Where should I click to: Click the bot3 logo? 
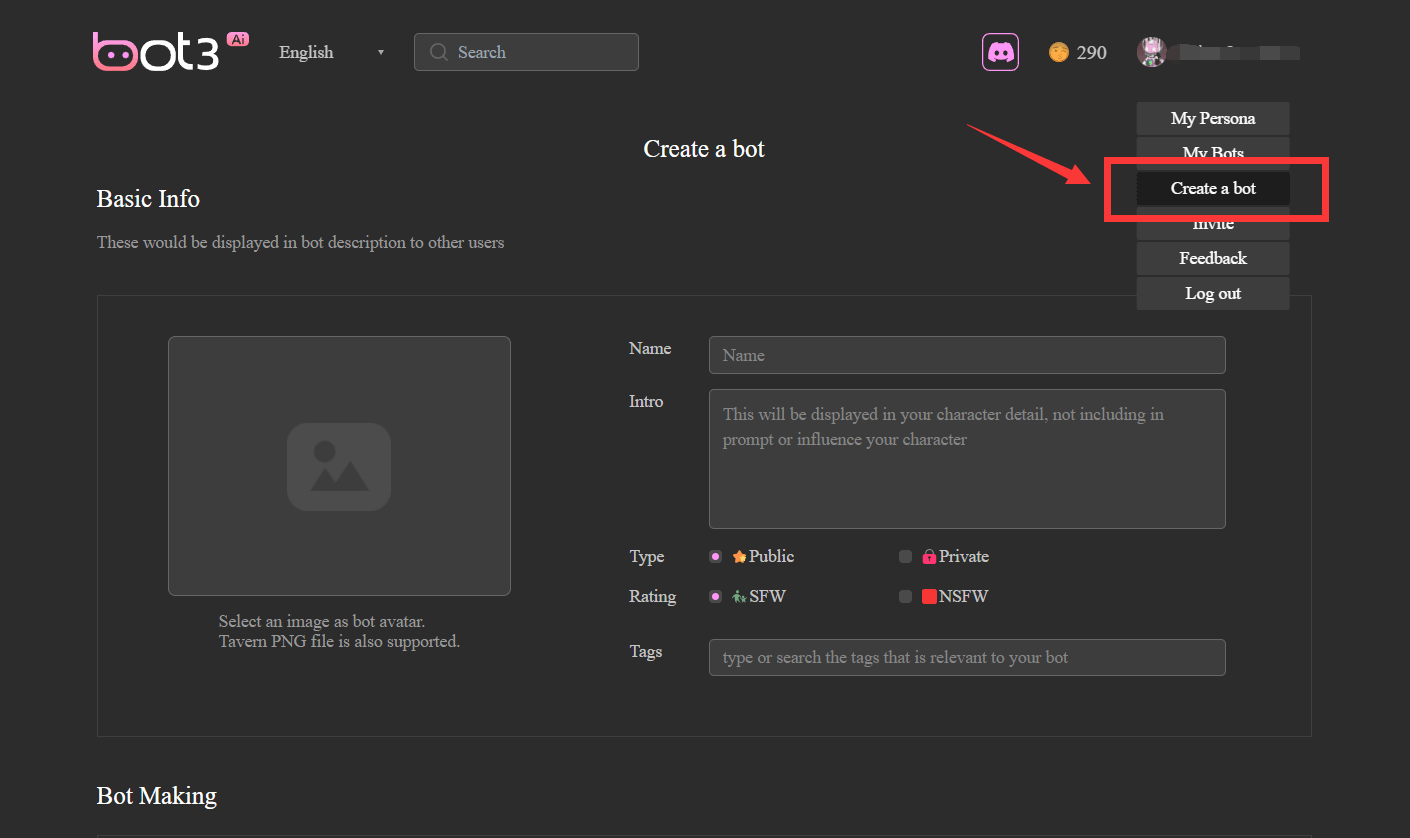pos(155,51)
